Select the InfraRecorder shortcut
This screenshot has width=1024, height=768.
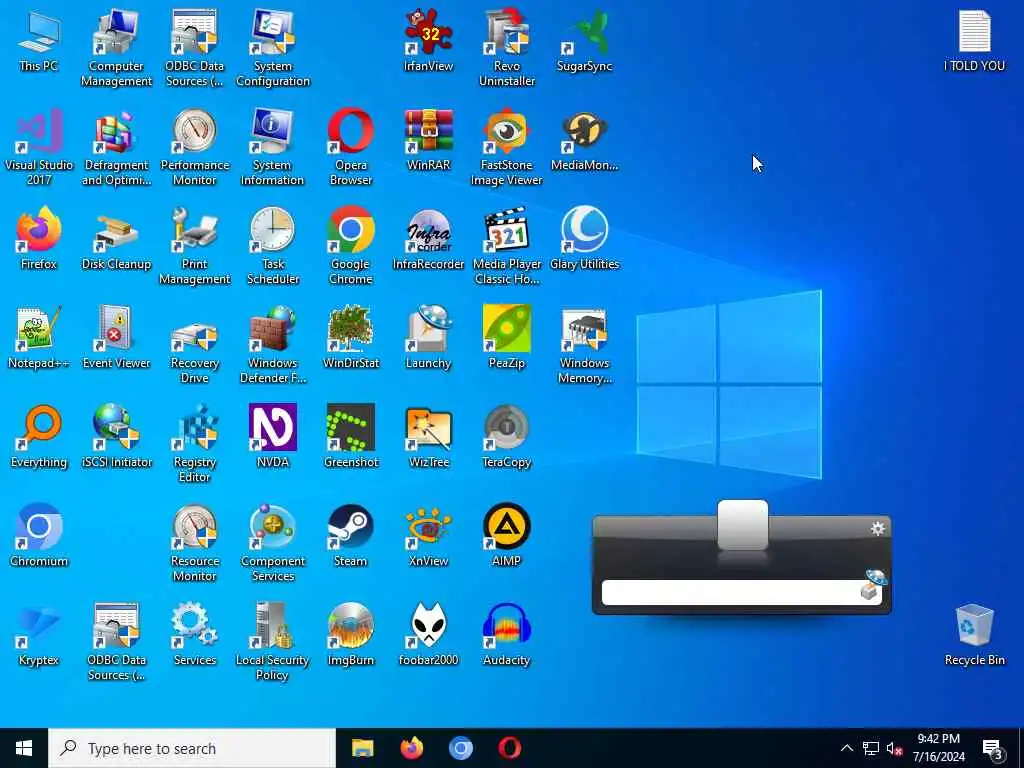pos(428,238)
